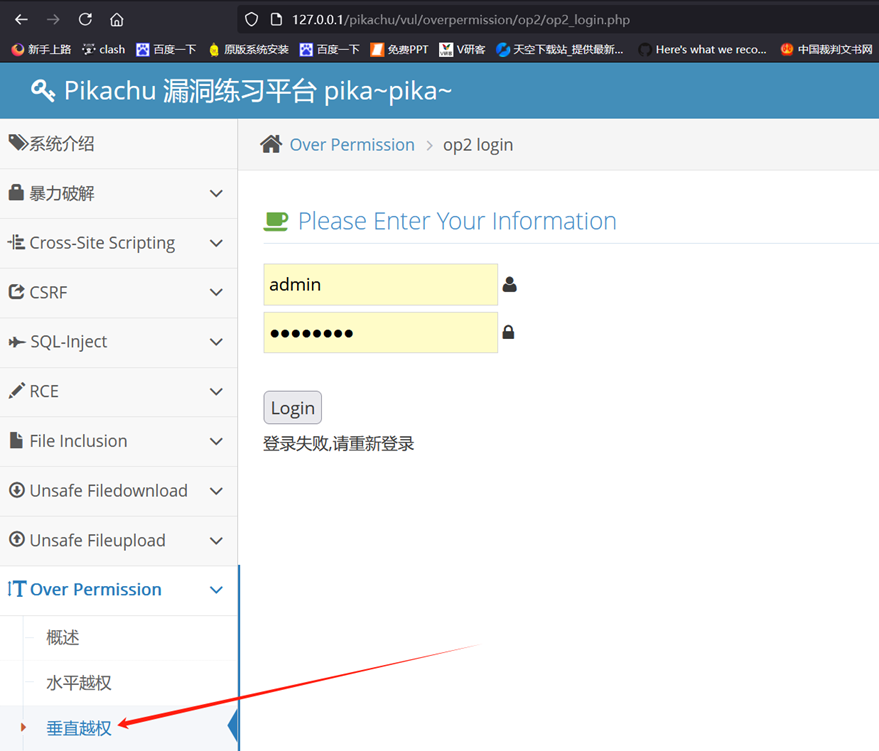Reload the page with the refresh icon

pyautogui.click(x=85, y=20)
